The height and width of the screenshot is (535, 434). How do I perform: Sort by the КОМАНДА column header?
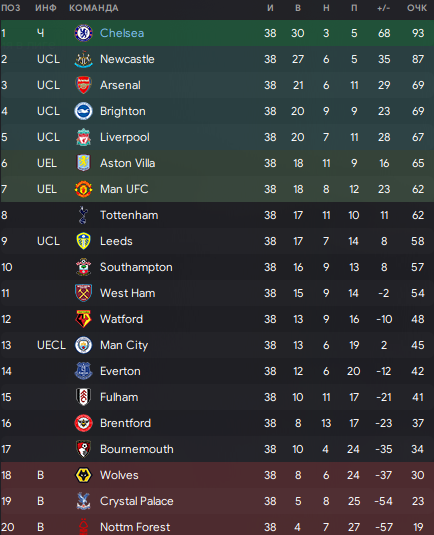tap(94, 8)
